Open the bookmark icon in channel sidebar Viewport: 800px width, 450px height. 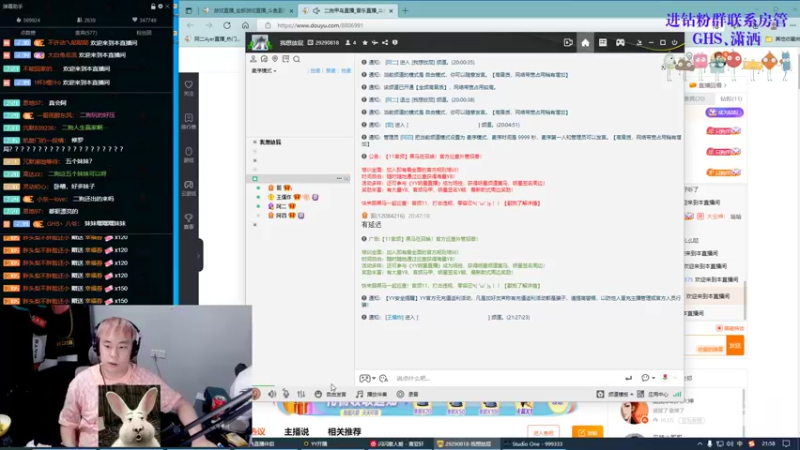286,59
